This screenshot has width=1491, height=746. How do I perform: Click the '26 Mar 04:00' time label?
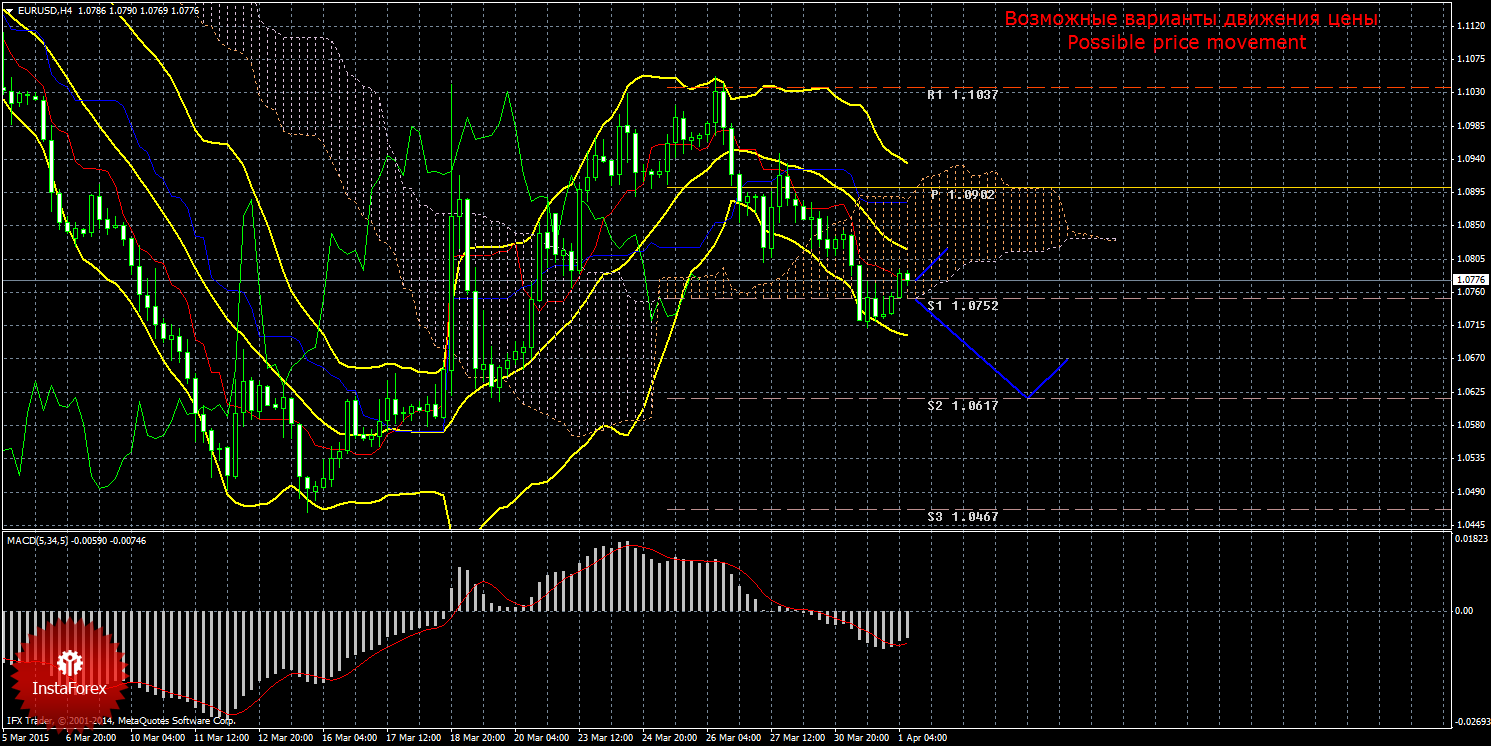(734, 738)
